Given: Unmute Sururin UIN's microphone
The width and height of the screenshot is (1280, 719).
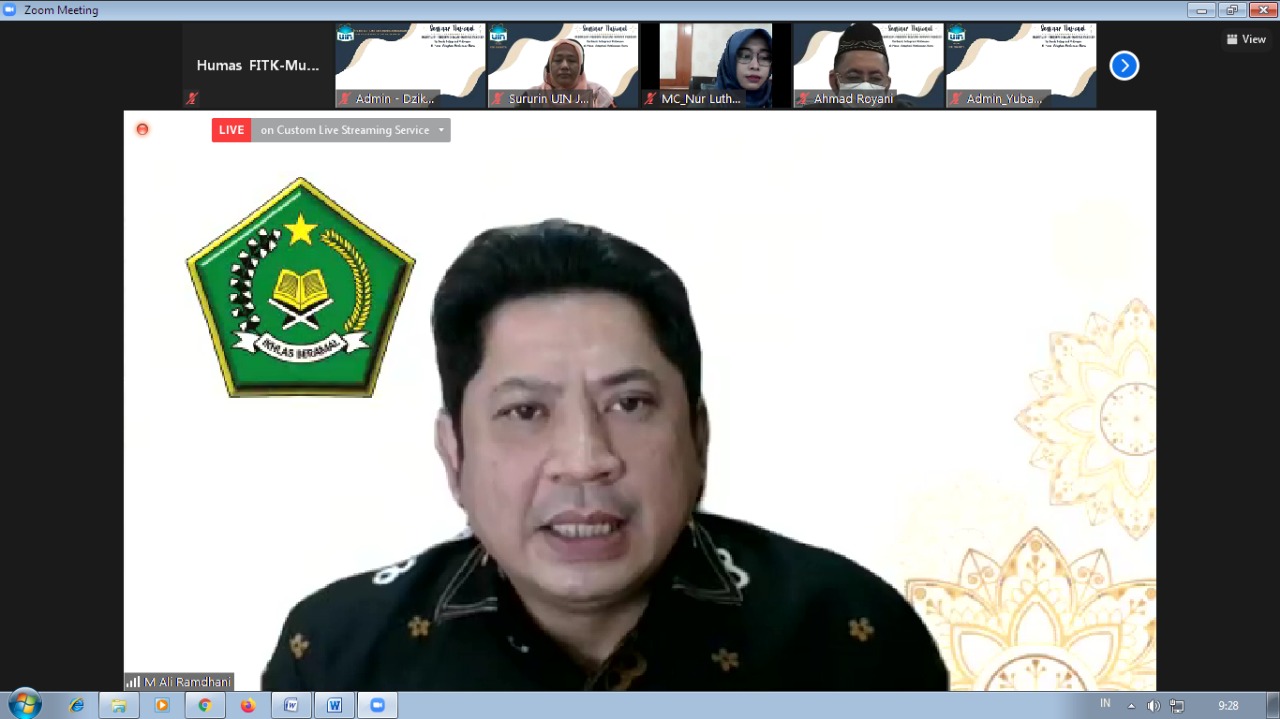Looking at the screenshot, I should (x=497, y=99).
